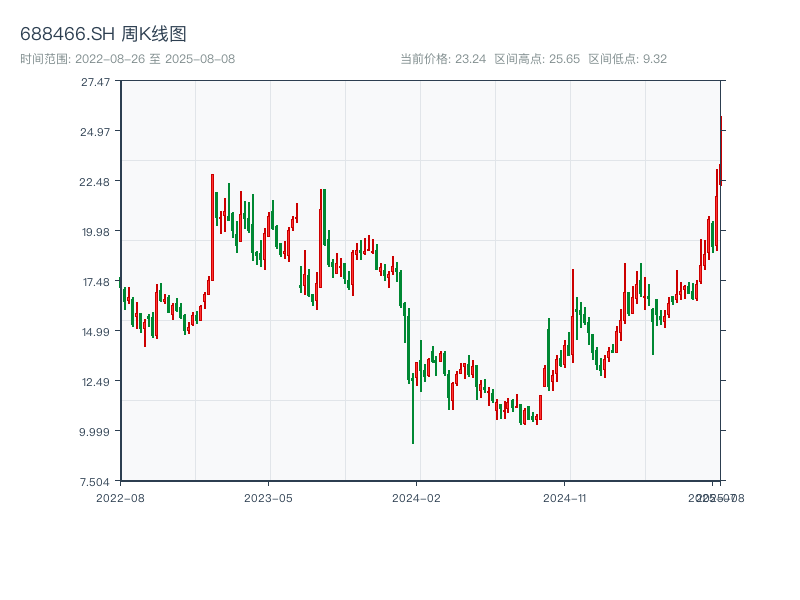Click the y-axis label 27.47
Image resolution: width=800 pixels, height=600 pixels.
pos(95,82)
